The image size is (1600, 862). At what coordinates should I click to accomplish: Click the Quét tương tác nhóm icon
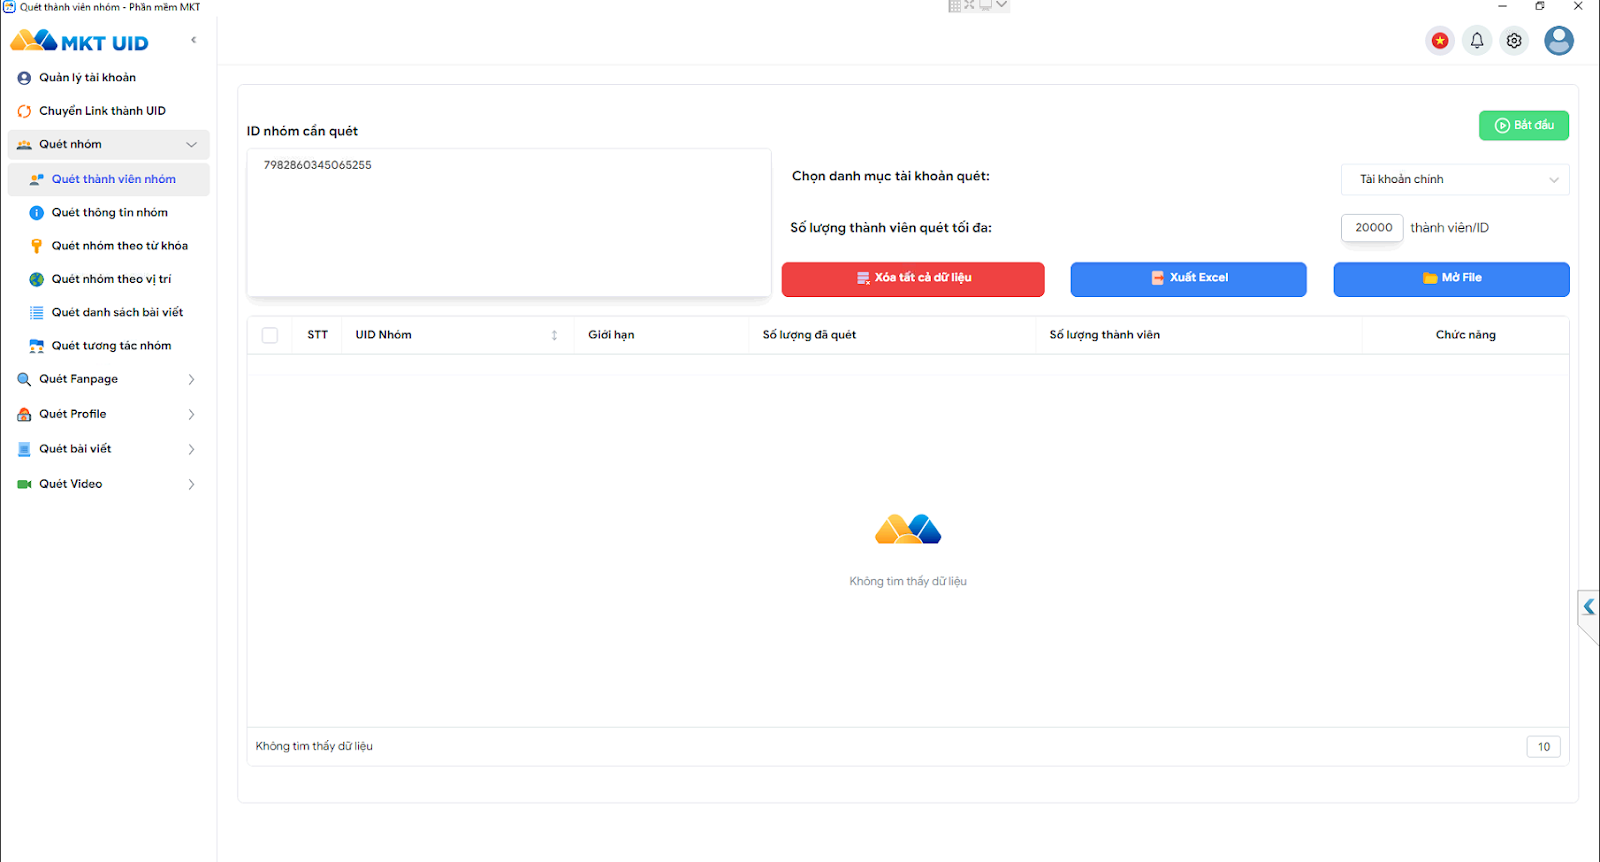tap(37, 346)
